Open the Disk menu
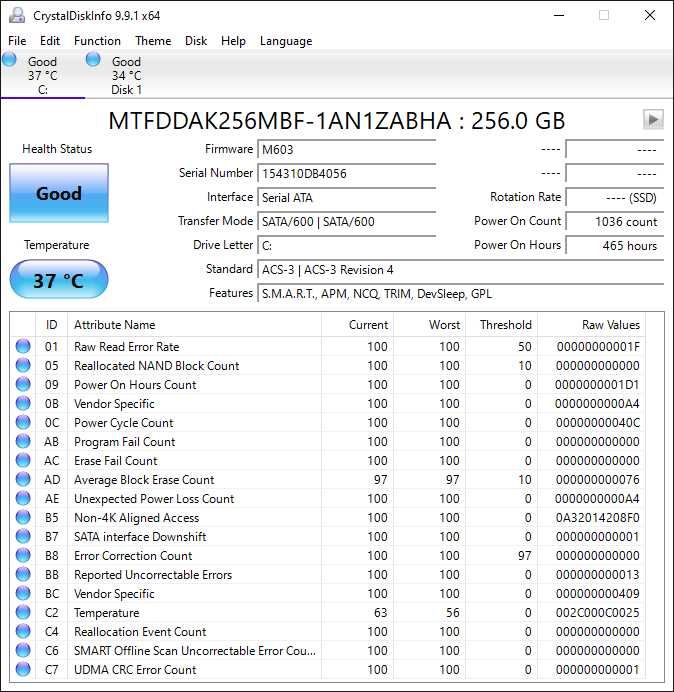The image size is (674, 692). [x=196, y=41]
